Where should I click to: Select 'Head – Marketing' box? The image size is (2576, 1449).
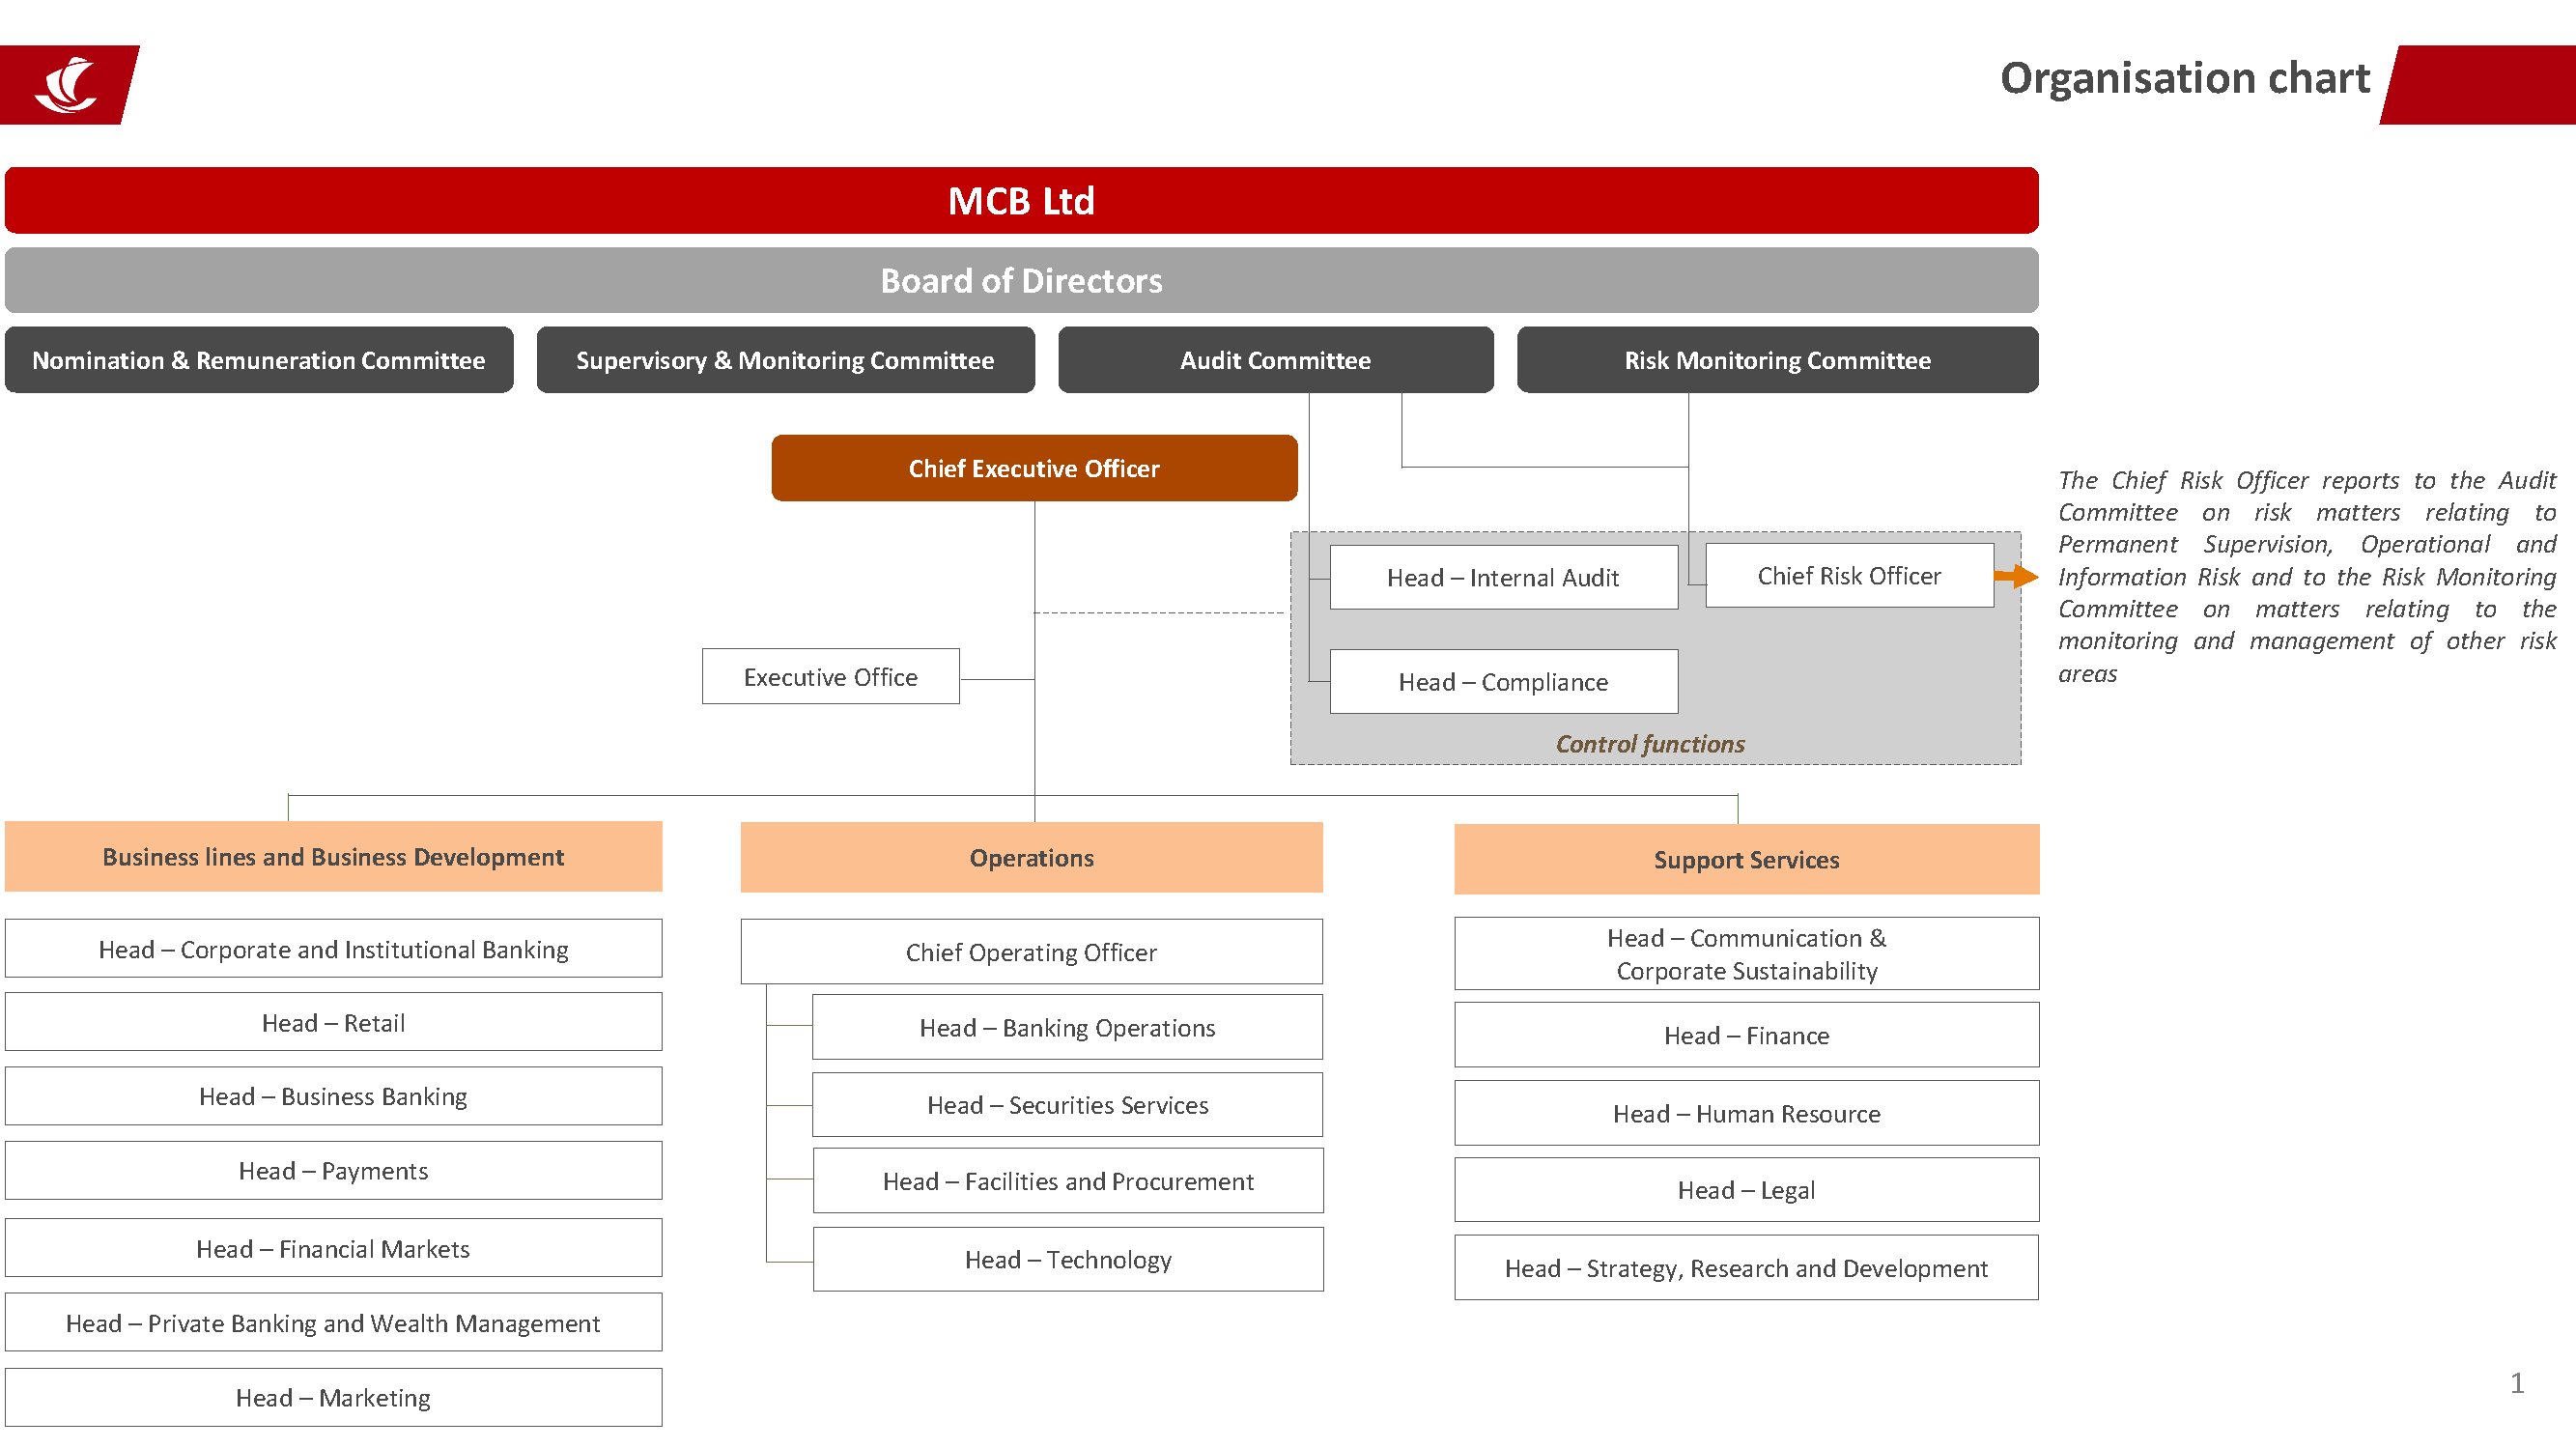(333, 1398)
